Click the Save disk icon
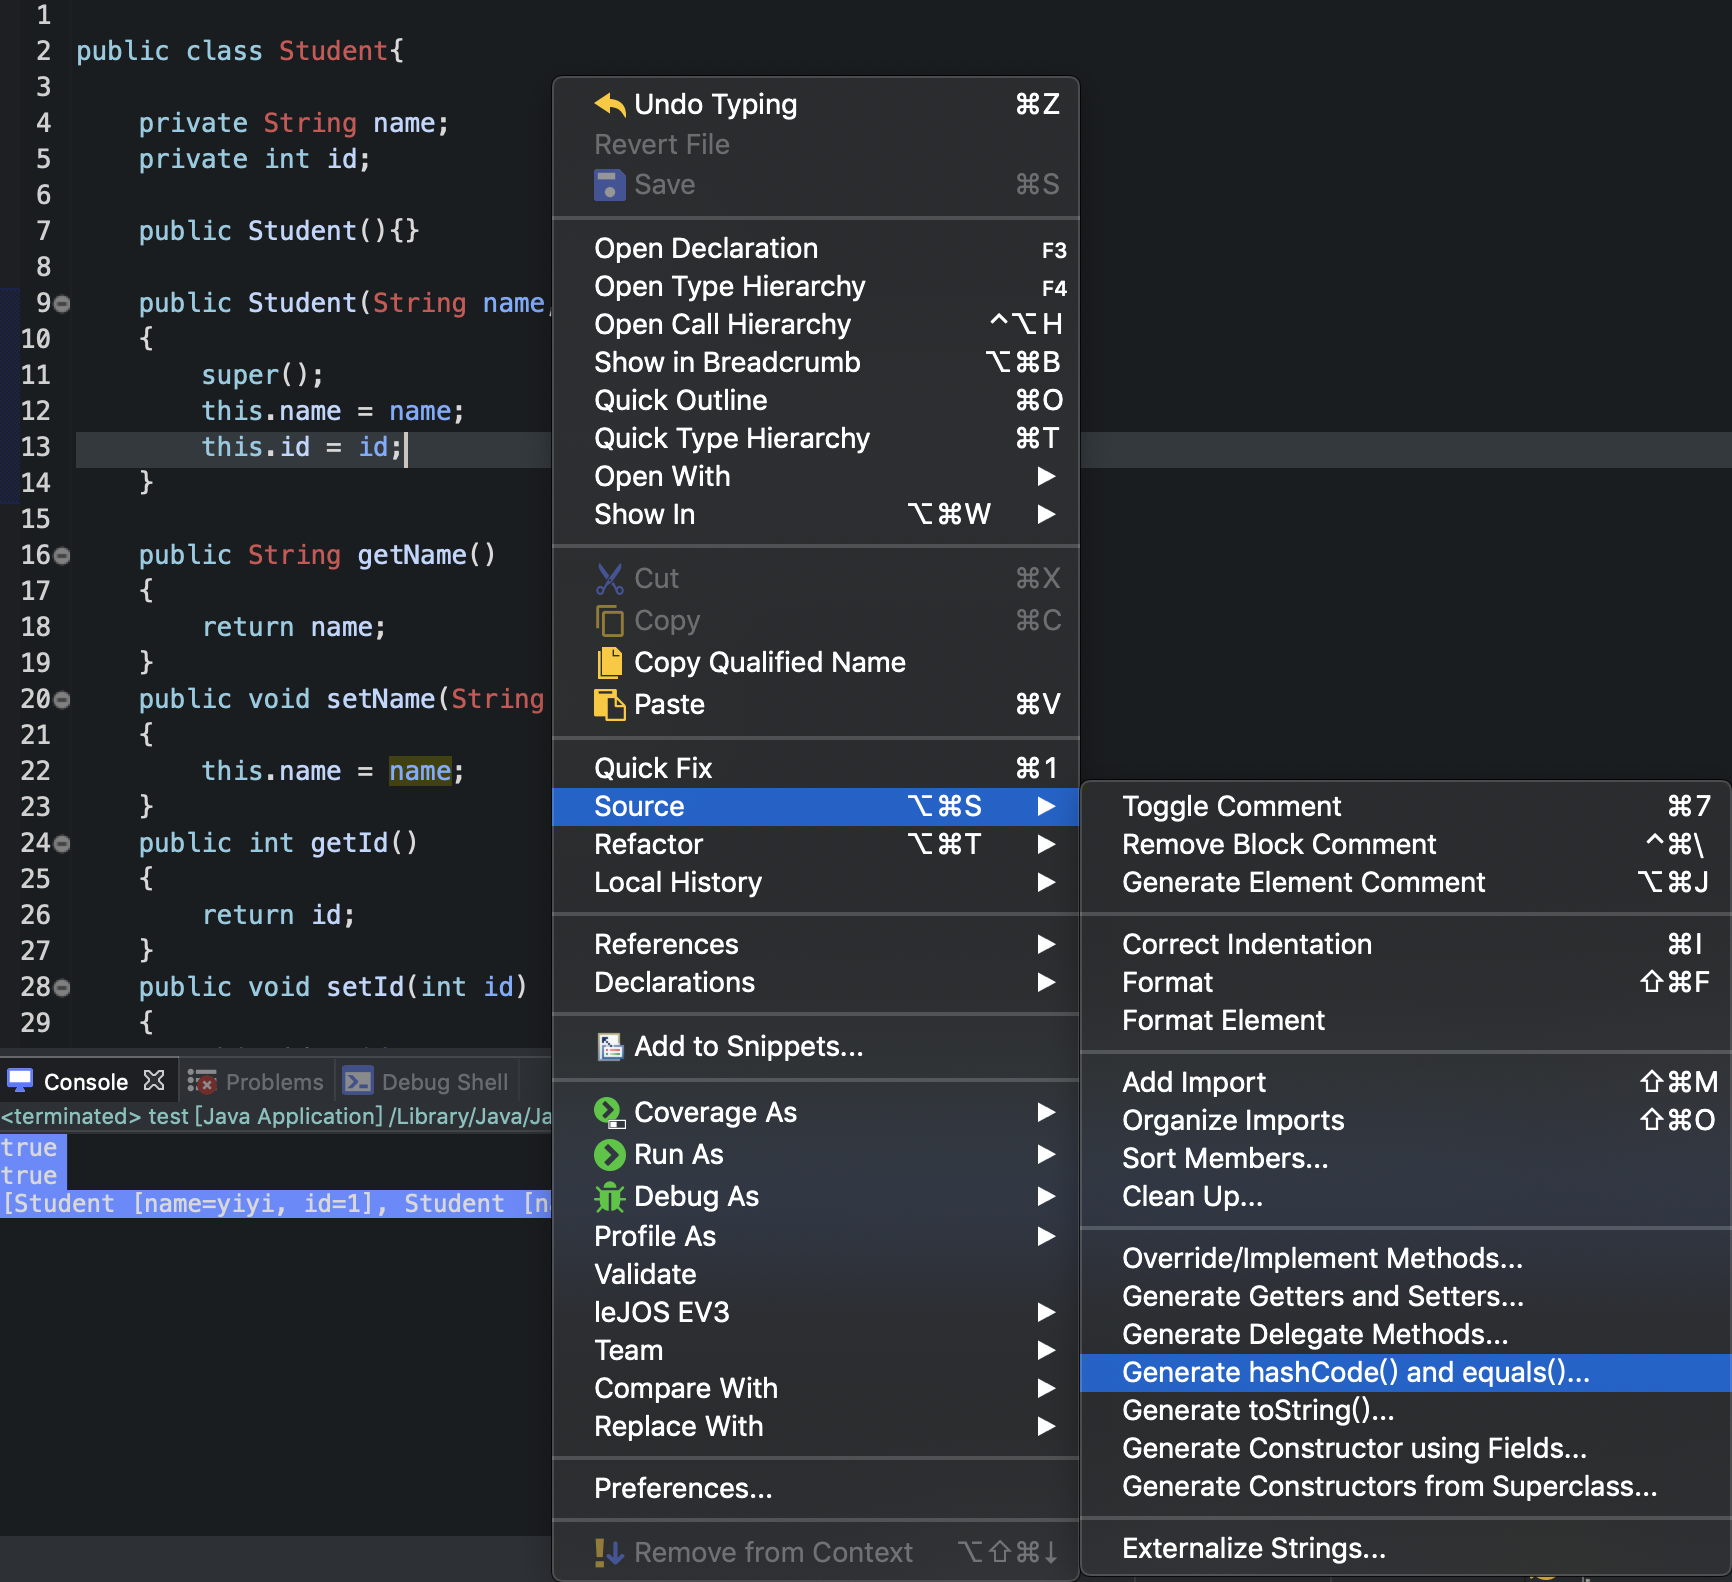 pos(609,184)
